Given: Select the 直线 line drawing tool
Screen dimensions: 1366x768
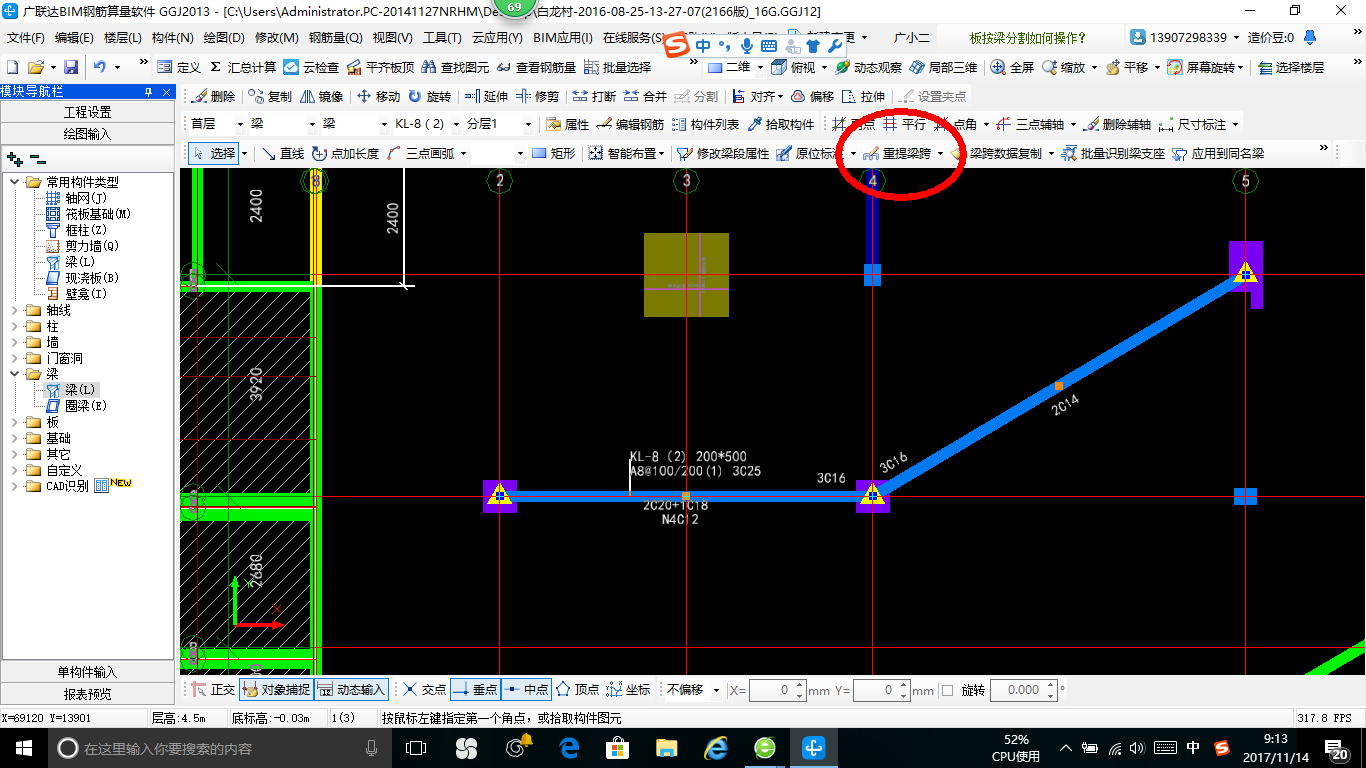Looking at the screenshot, I should tap(282, 154).
